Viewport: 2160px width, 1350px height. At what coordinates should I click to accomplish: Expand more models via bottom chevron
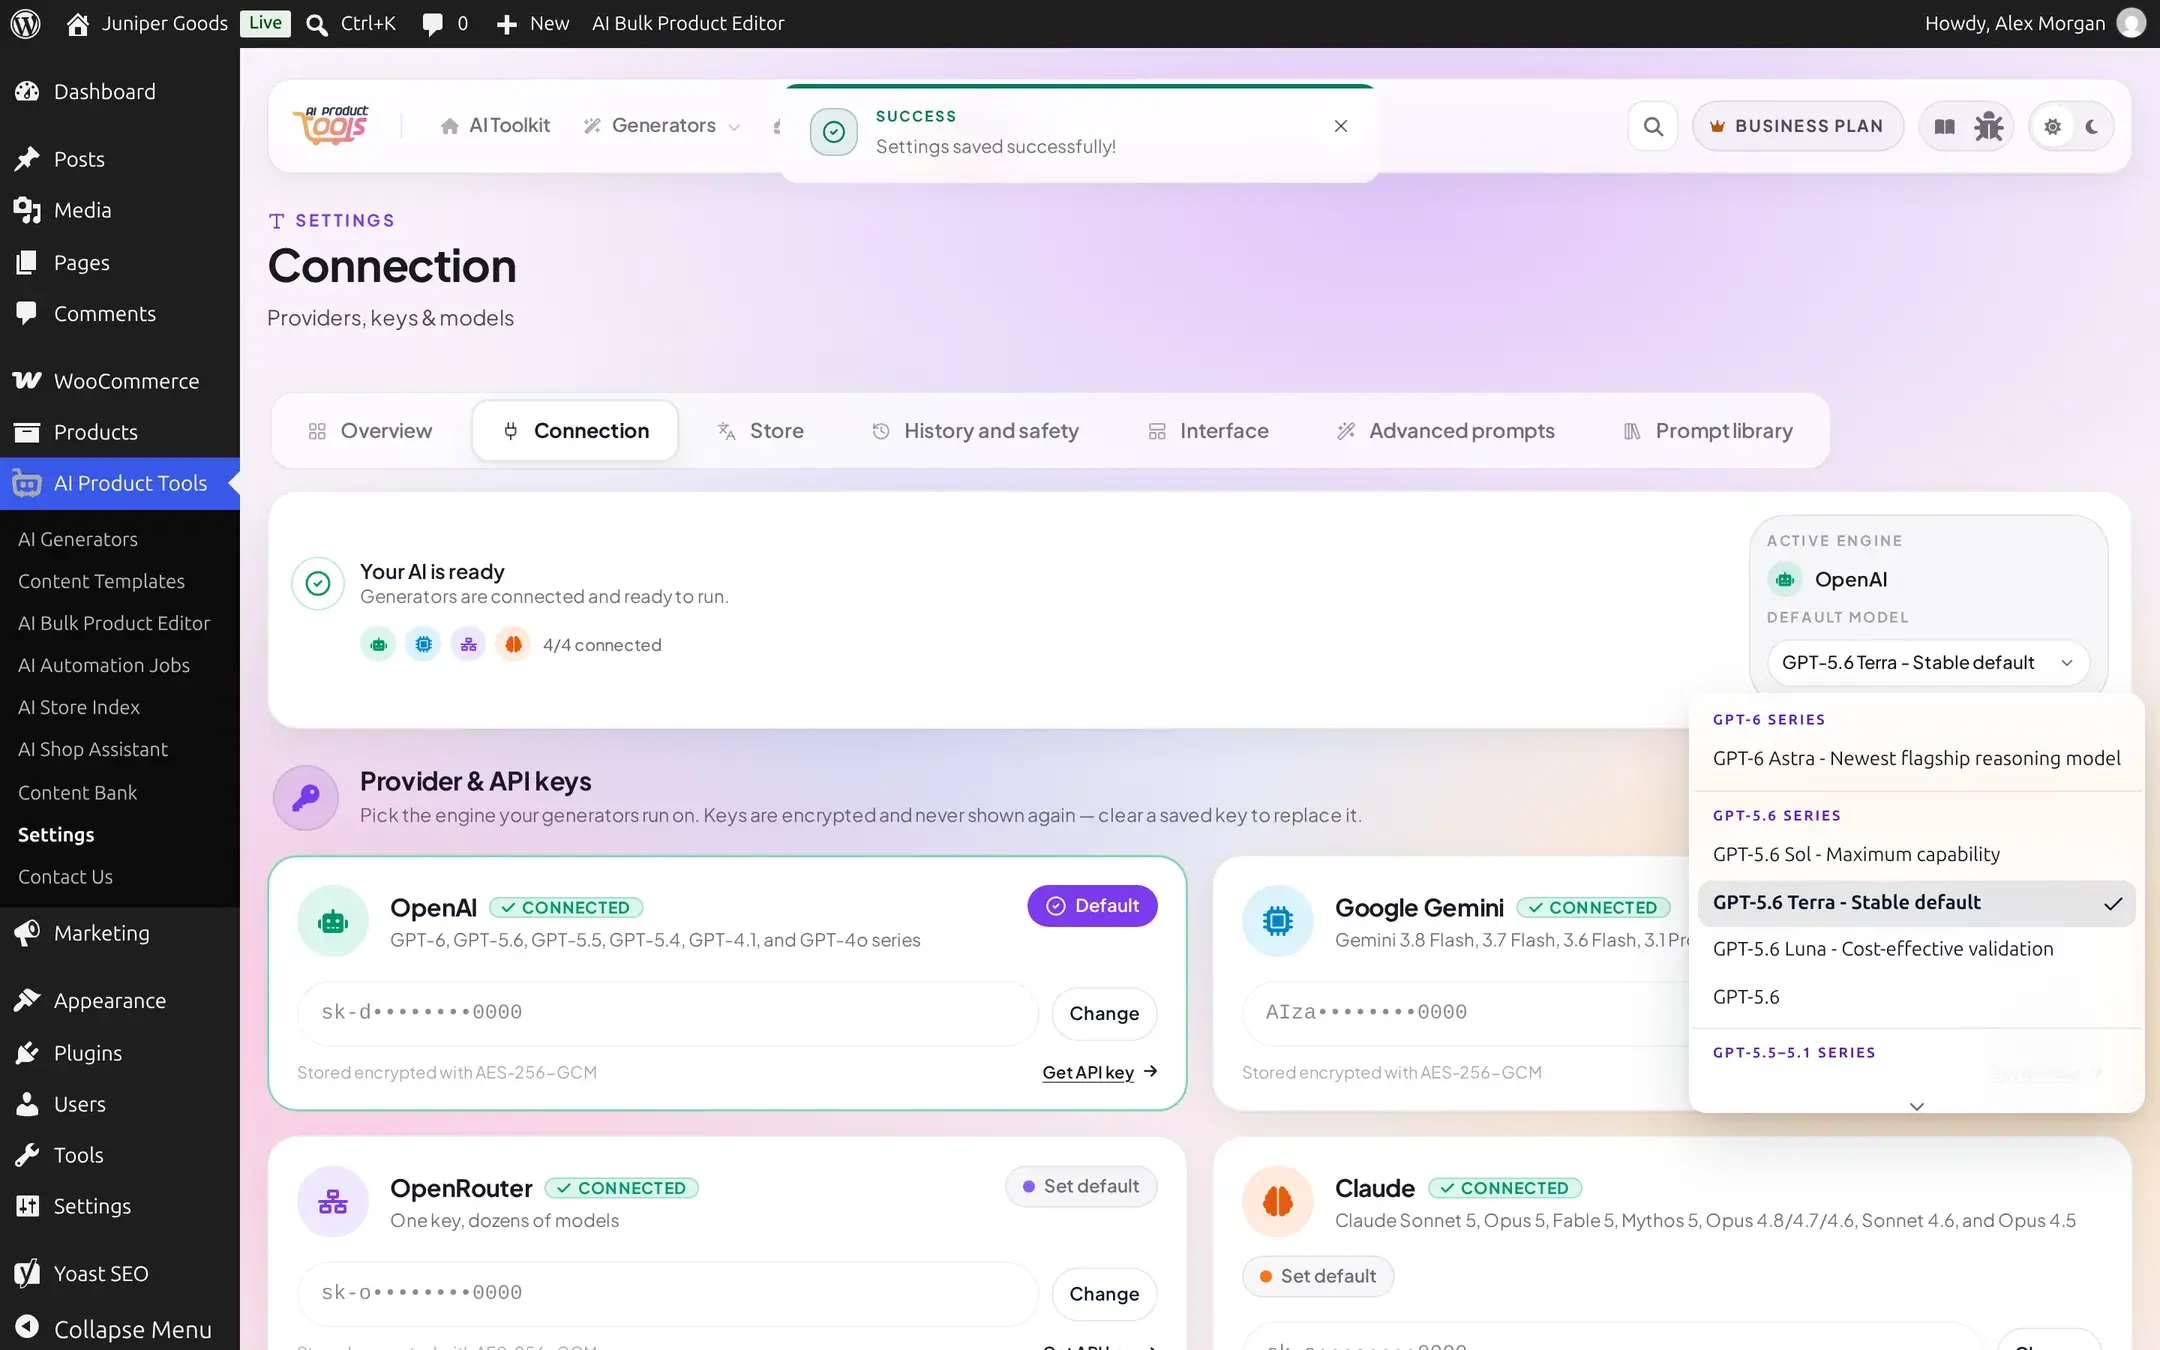coord(1916,1106)
